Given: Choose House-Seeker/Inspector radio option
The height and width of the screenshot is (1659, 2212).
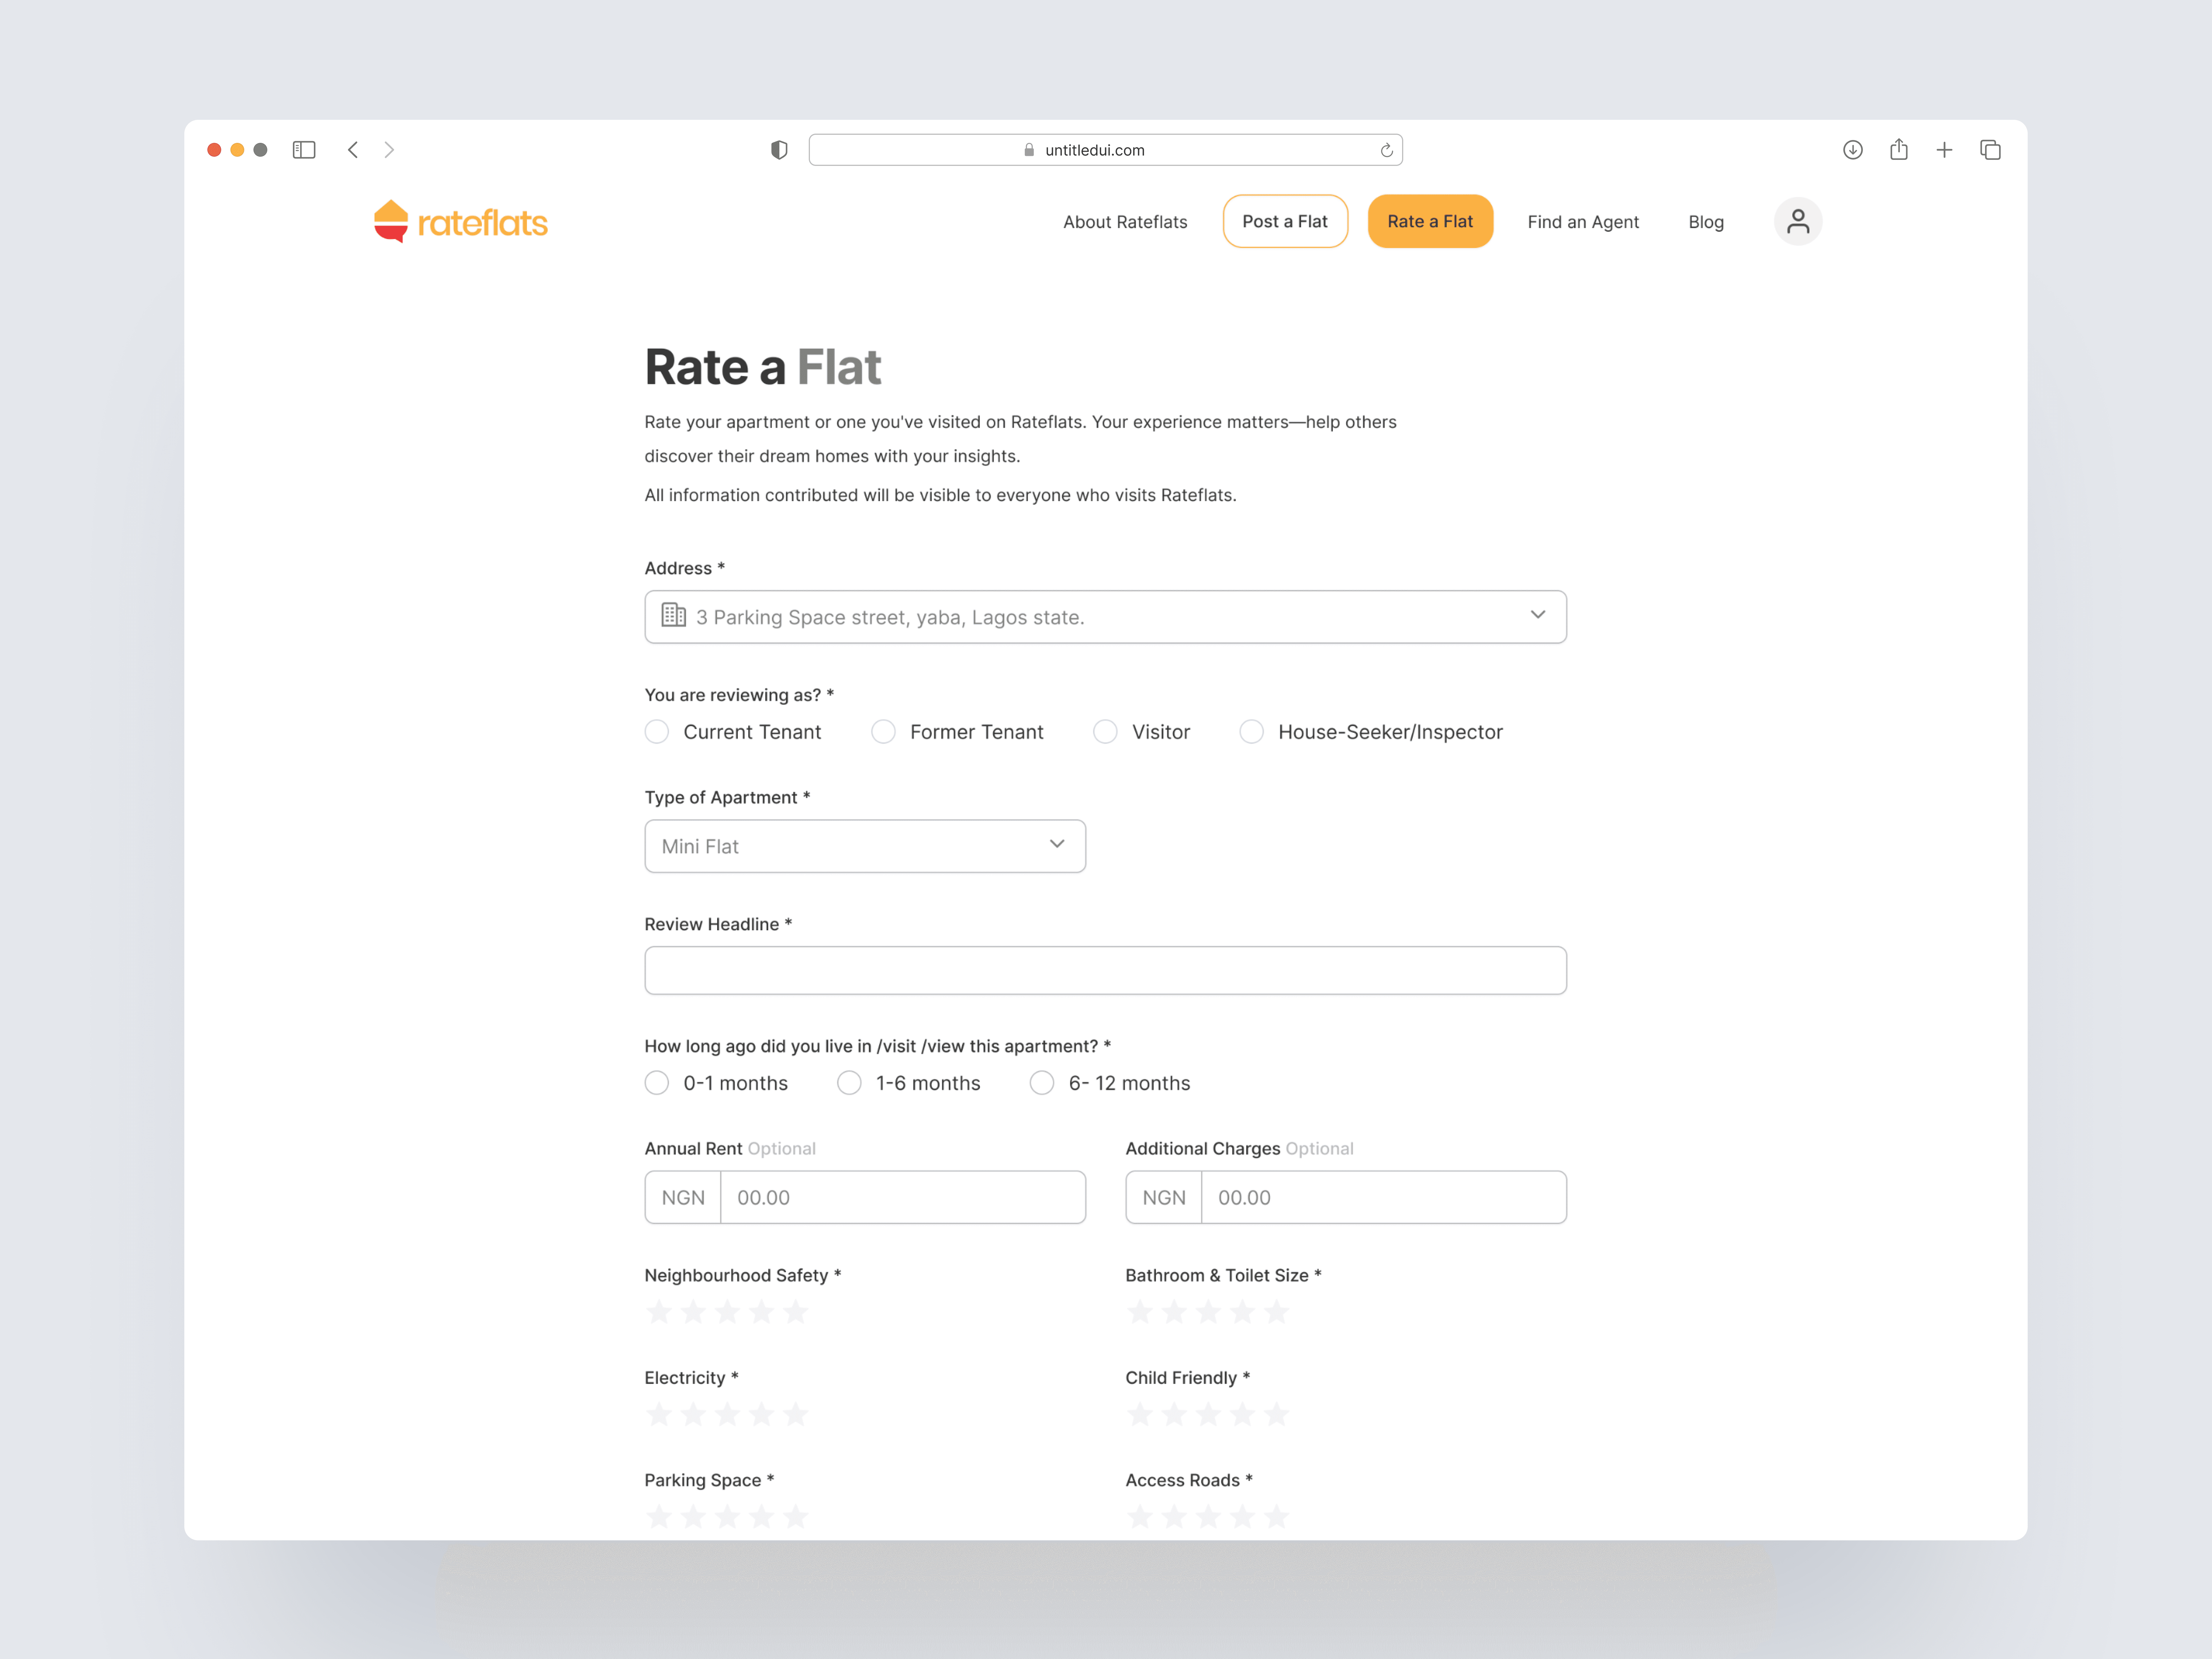Looking at the screenshot, I should [x=1251, y=732].
